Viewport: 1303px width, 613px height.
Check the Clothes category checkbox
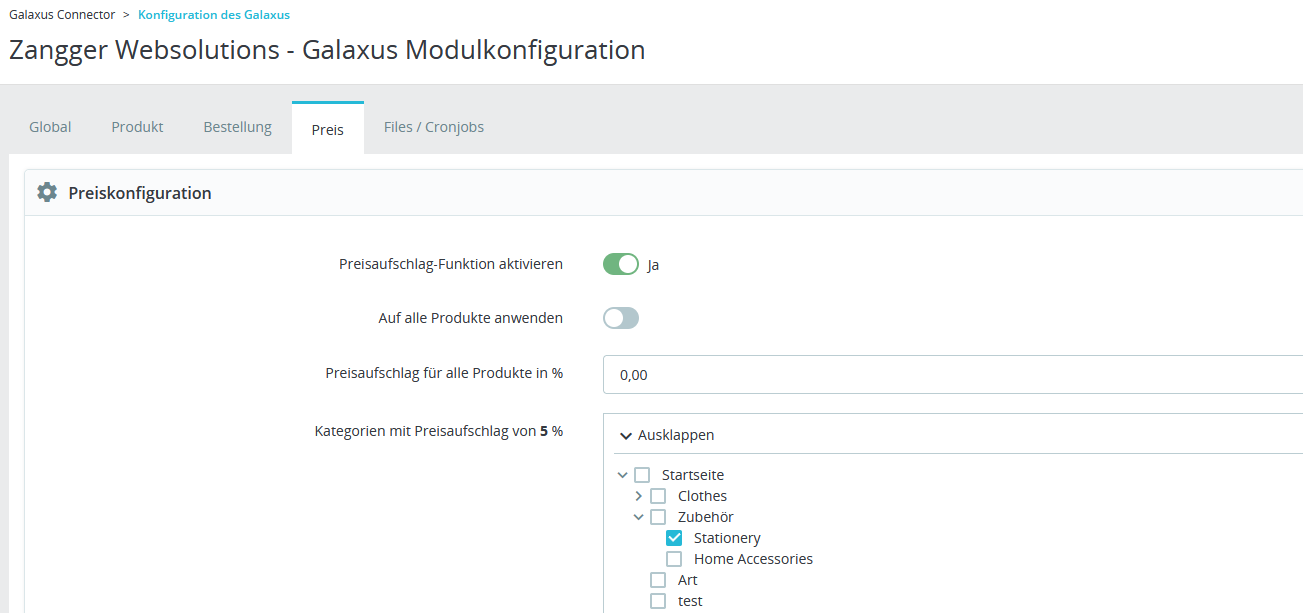point(658,496)
